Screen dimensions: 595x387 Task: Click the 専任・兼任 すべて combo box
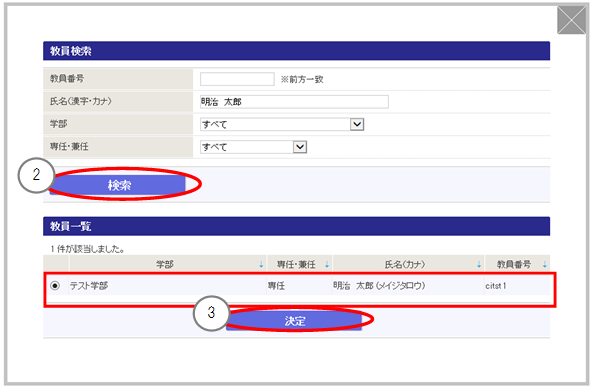pos(253,147)
